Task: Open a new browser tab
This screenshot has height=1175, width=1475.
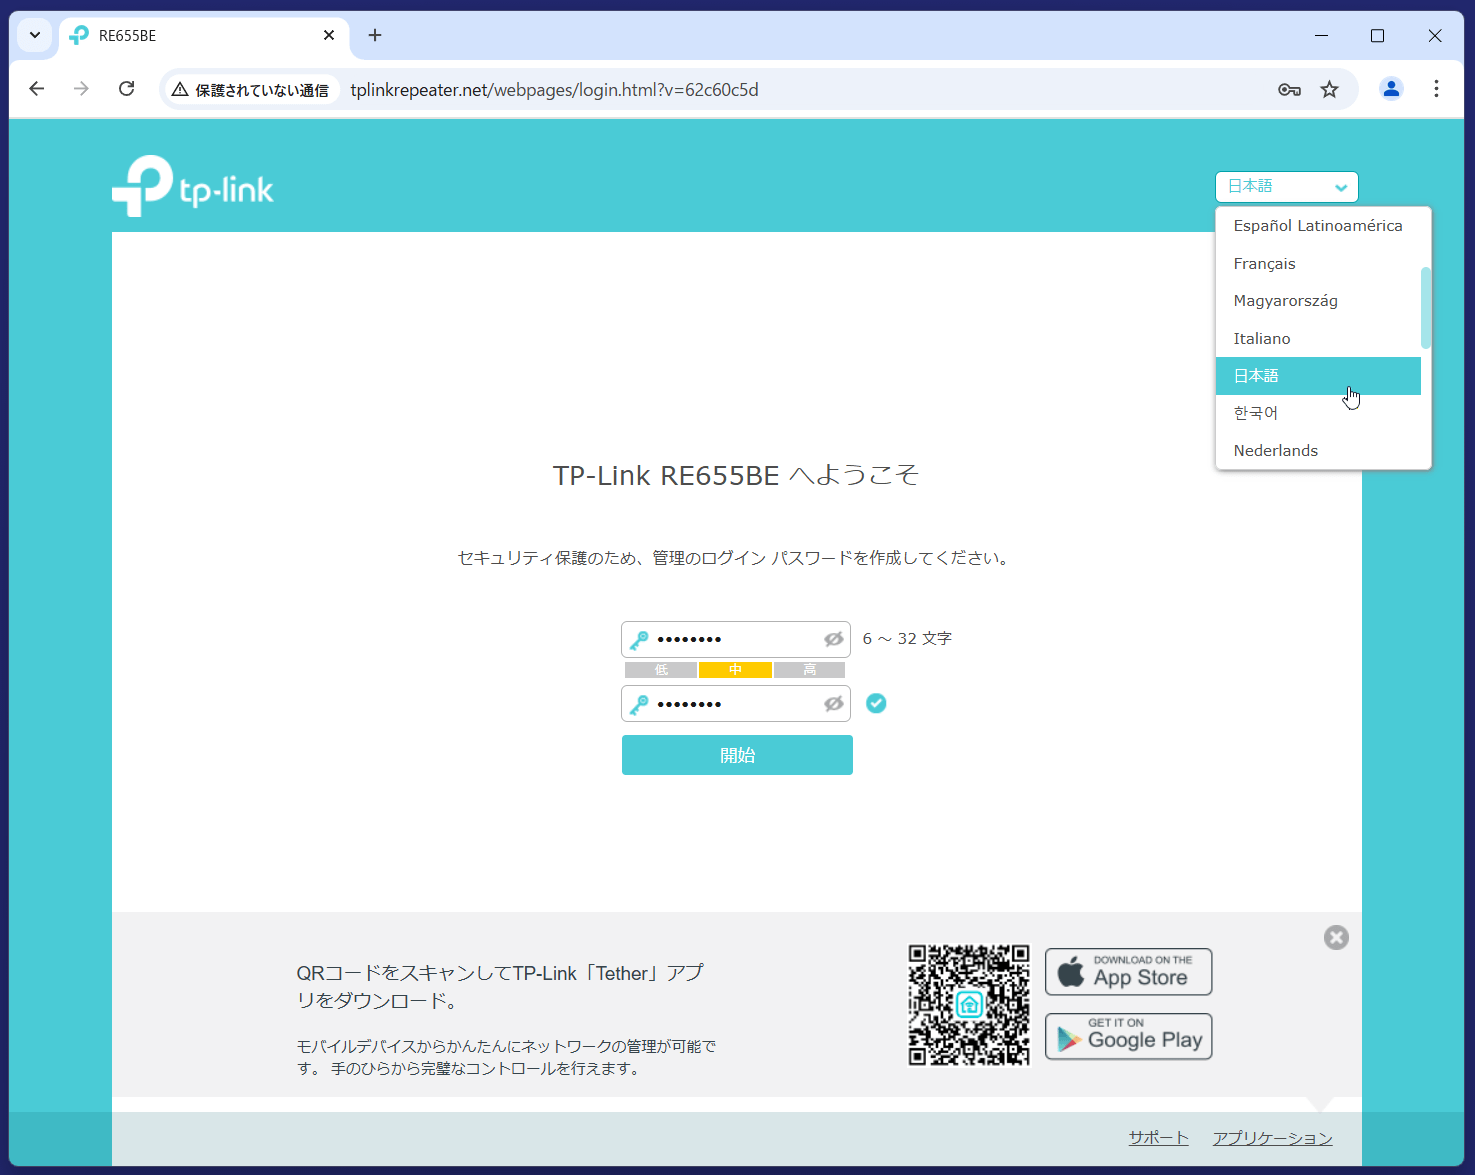Action: point(375,35)
